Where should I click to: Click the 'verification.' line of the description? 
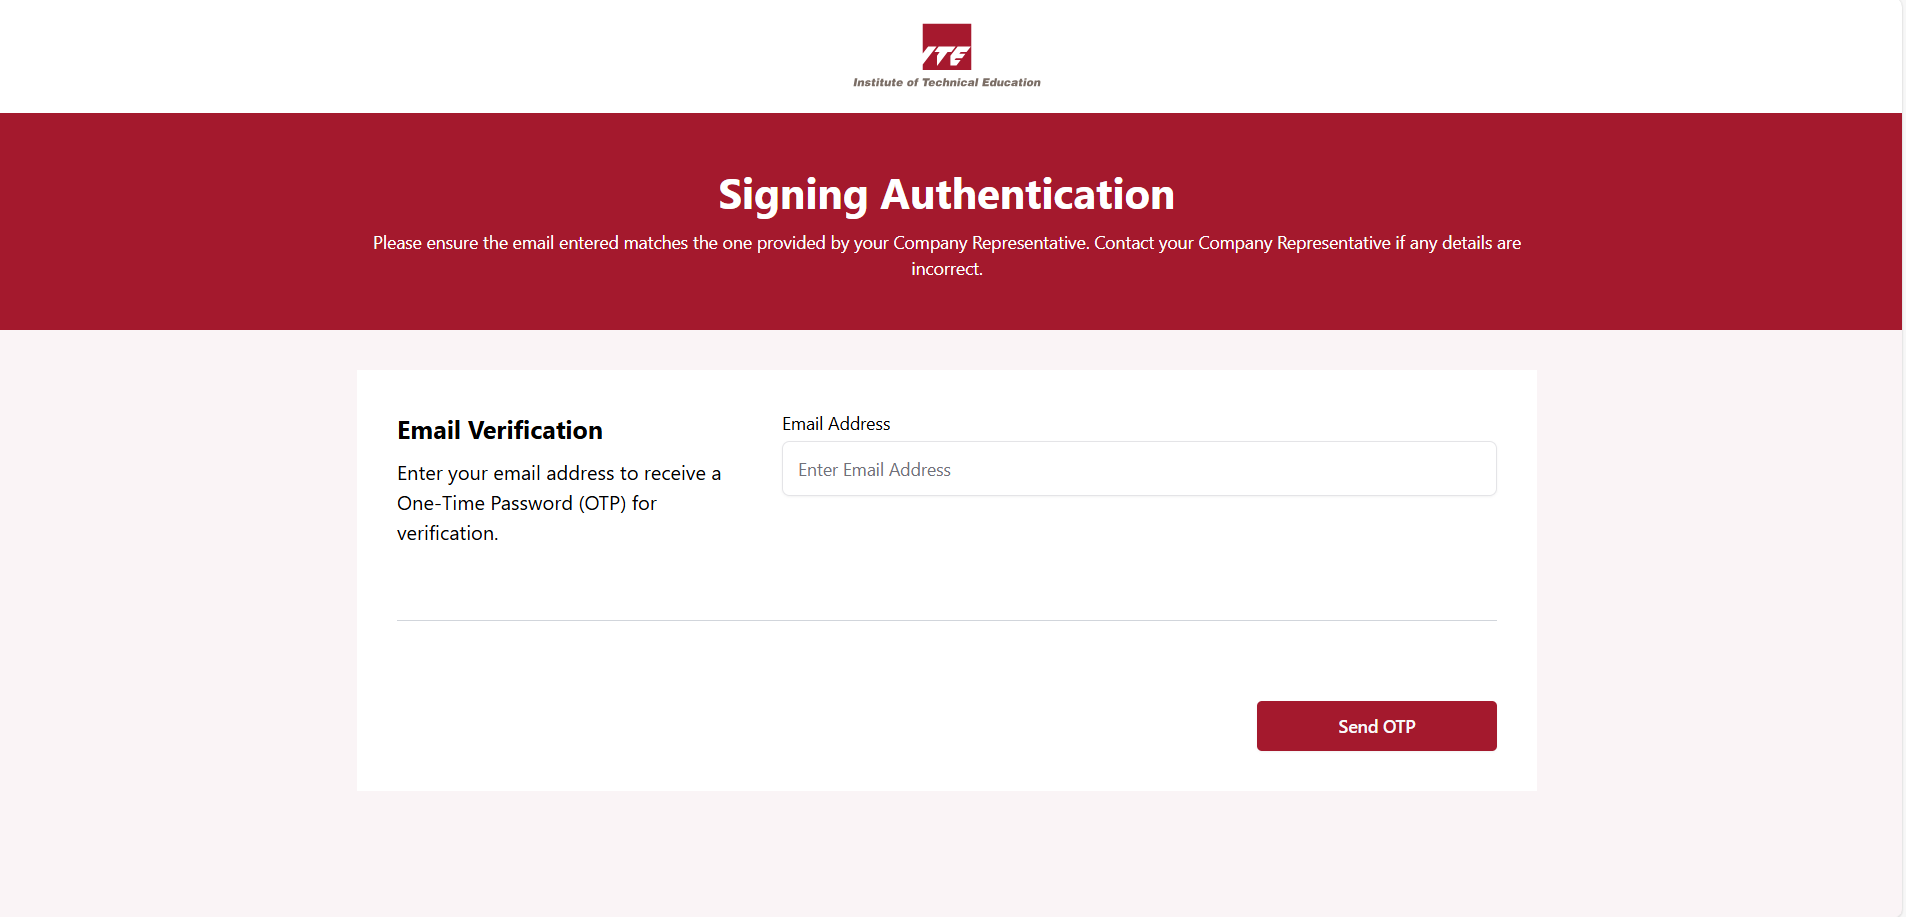[x=447, y=534]
